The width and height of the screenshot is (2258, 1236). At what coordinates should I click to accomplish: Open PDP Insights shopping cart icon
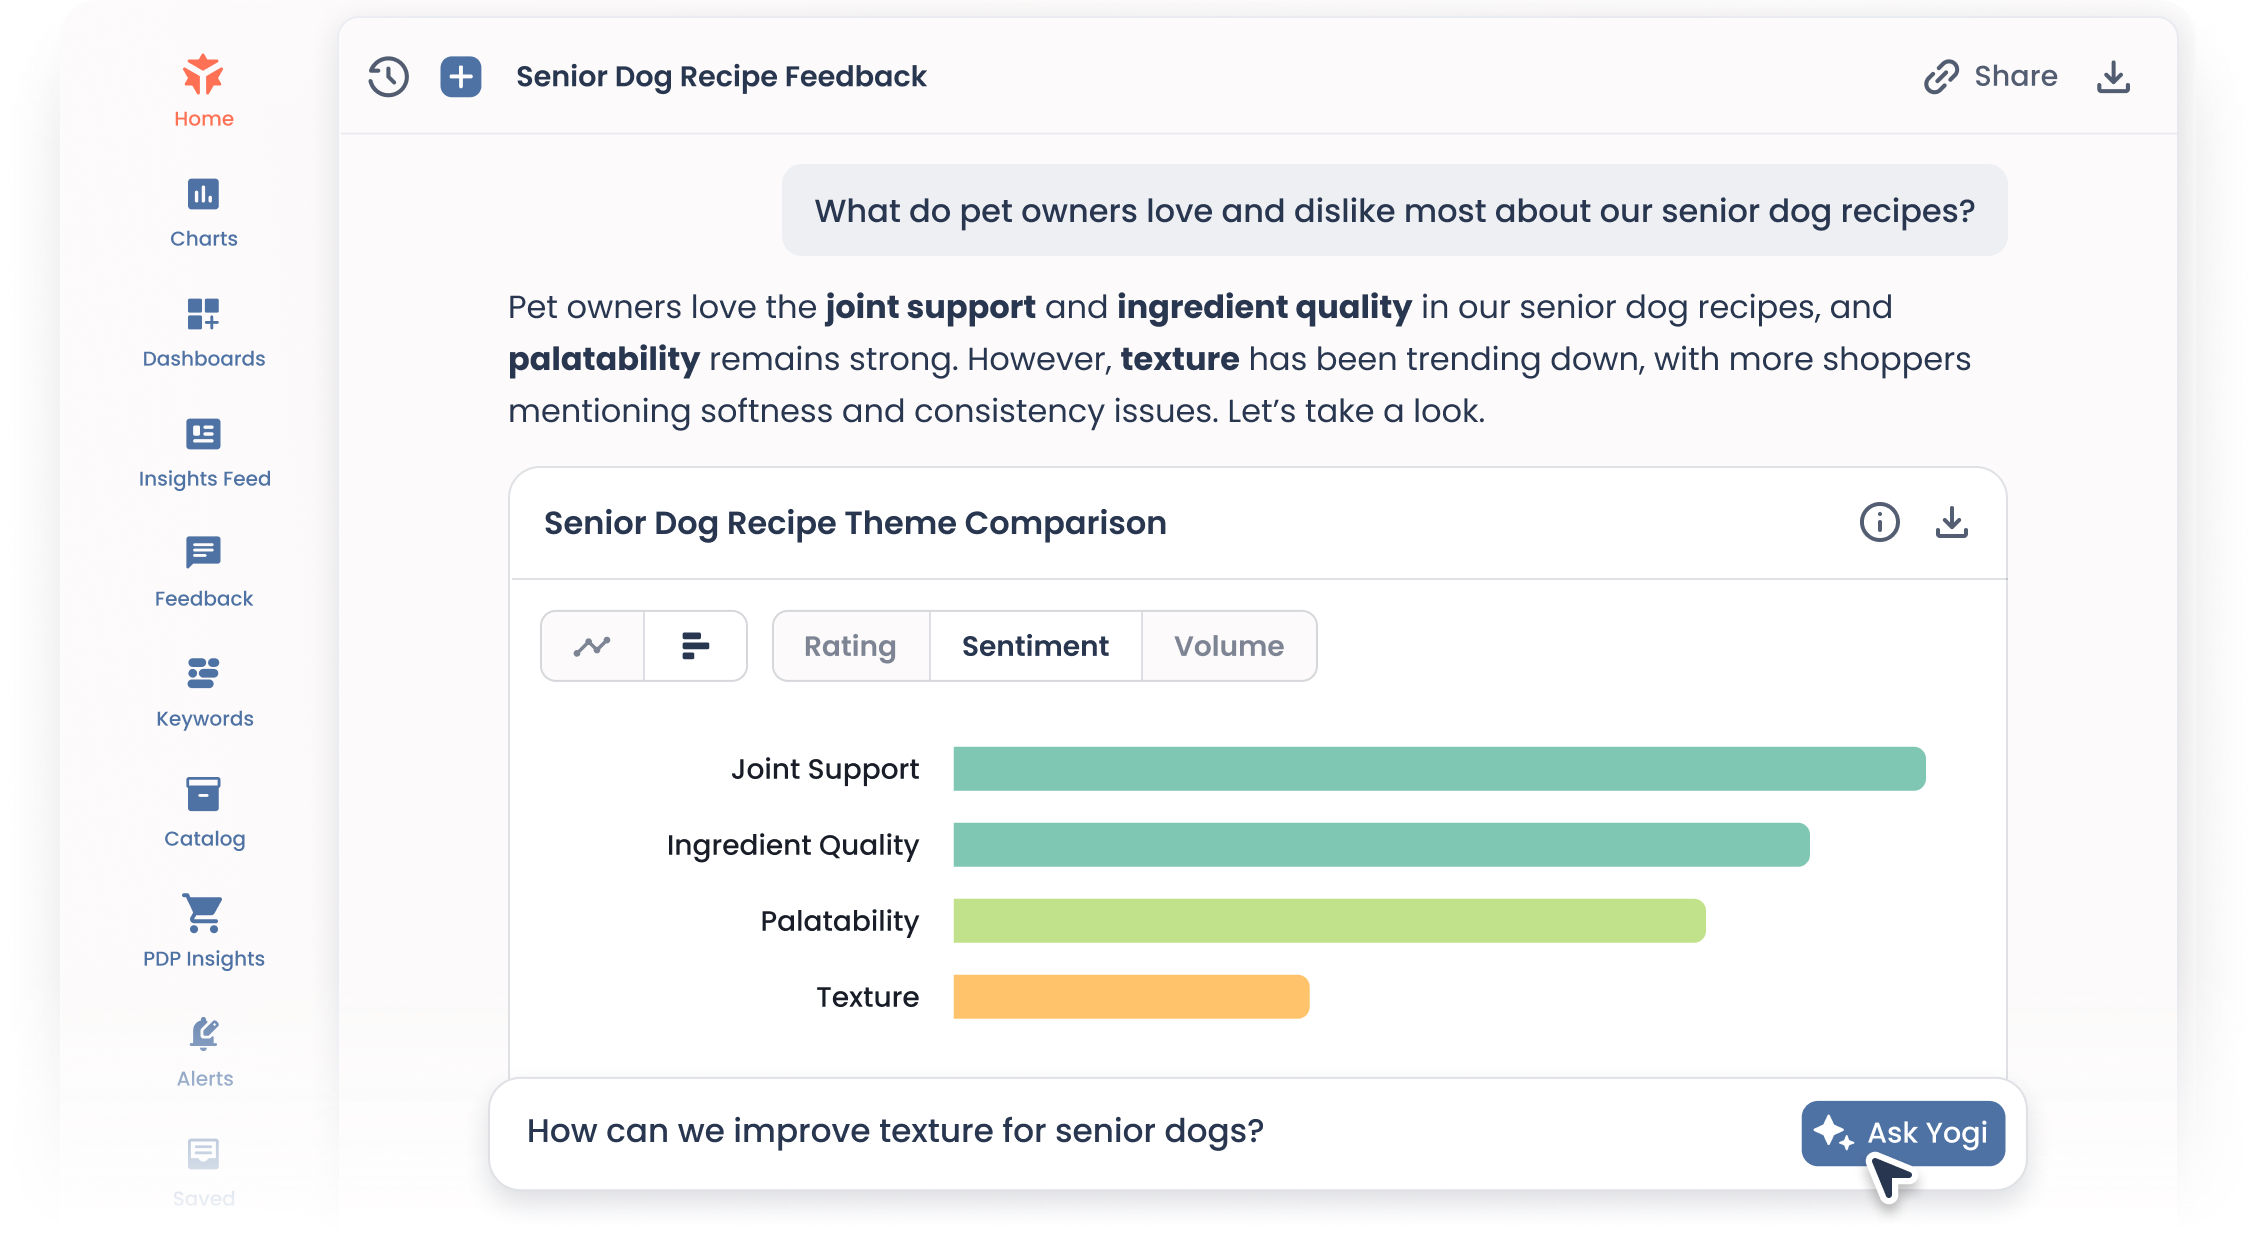tap(203, 913)
